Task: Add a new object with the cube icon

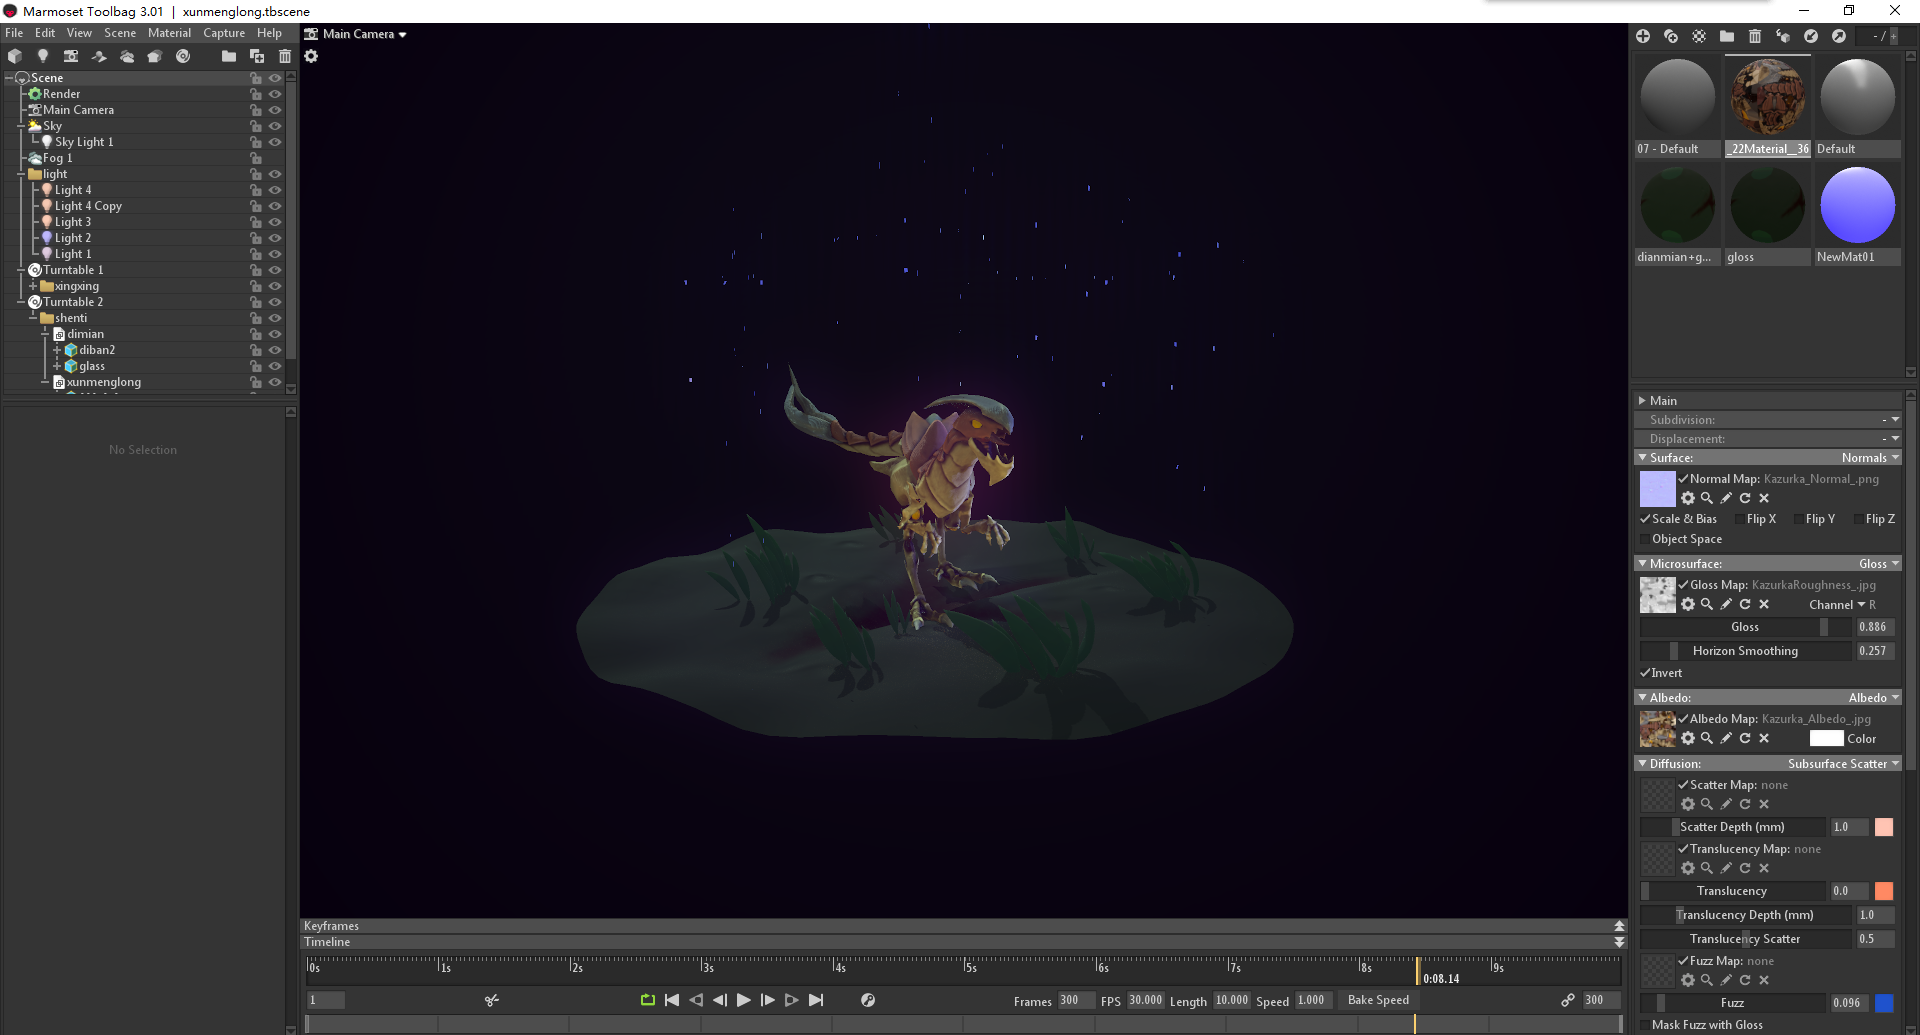Action: pyautogui.click(x=15, y=56)
